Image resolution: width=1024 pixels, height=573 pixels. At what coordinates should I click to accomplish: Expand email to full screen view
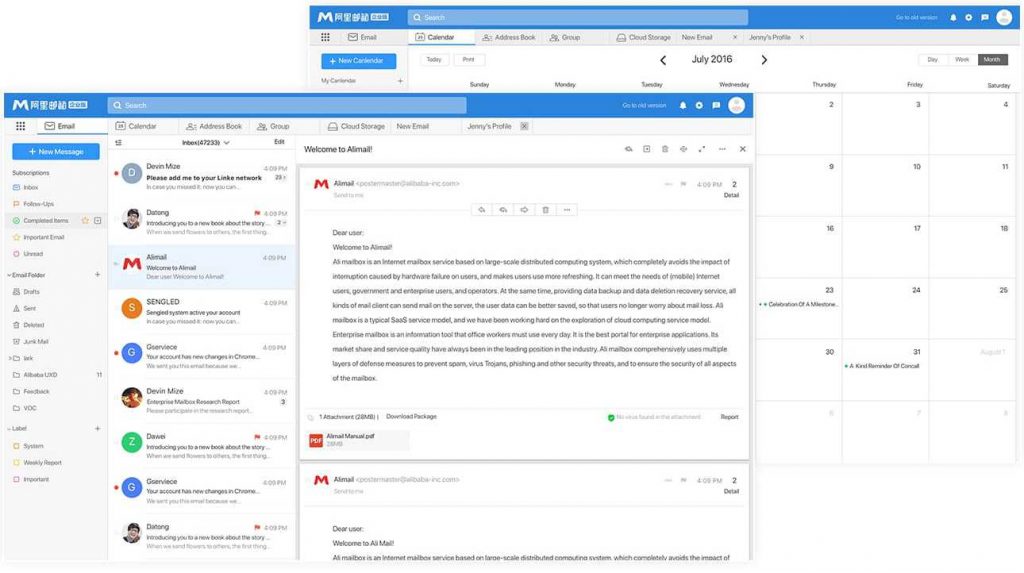click(x=701, y=149)
